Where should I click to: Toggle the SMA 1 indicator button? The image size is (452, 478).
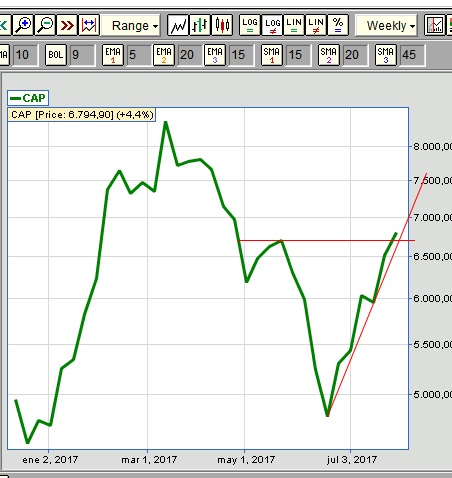pyautogui.click(x=272, y=55)
